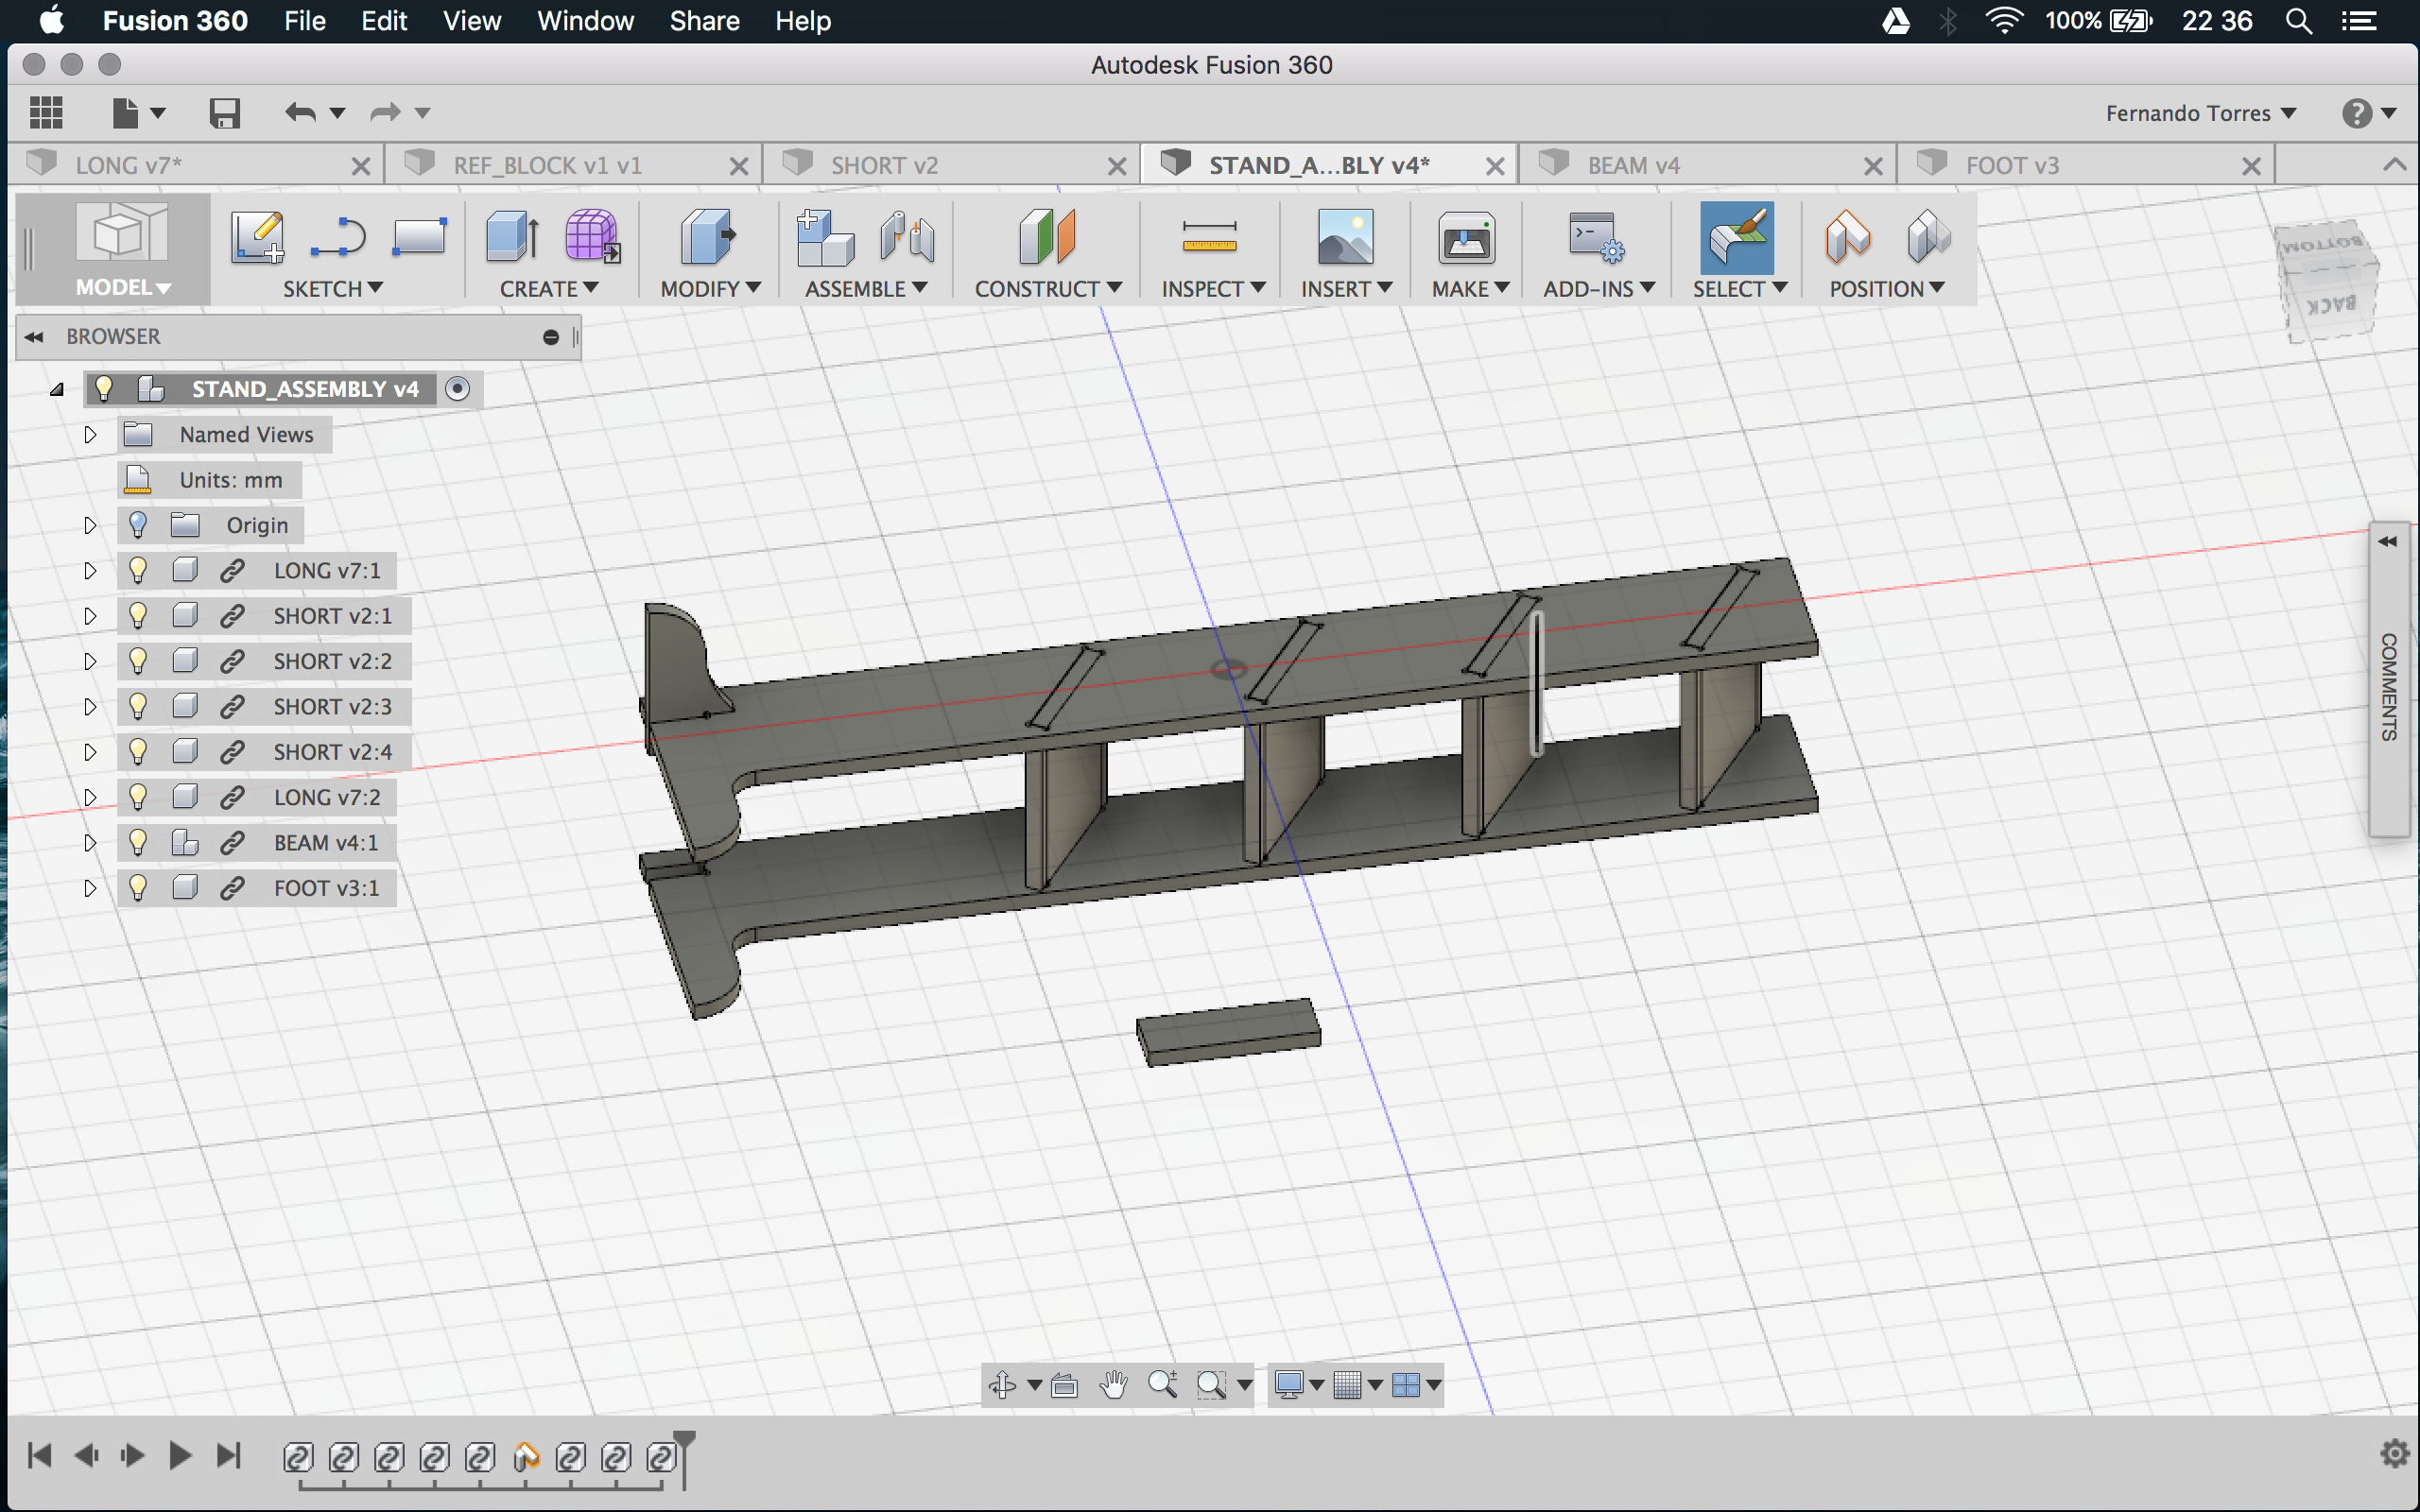Click the Pan hand icon
This screenshot has height=1512, width=2420.
[x=1113, y=1385]
